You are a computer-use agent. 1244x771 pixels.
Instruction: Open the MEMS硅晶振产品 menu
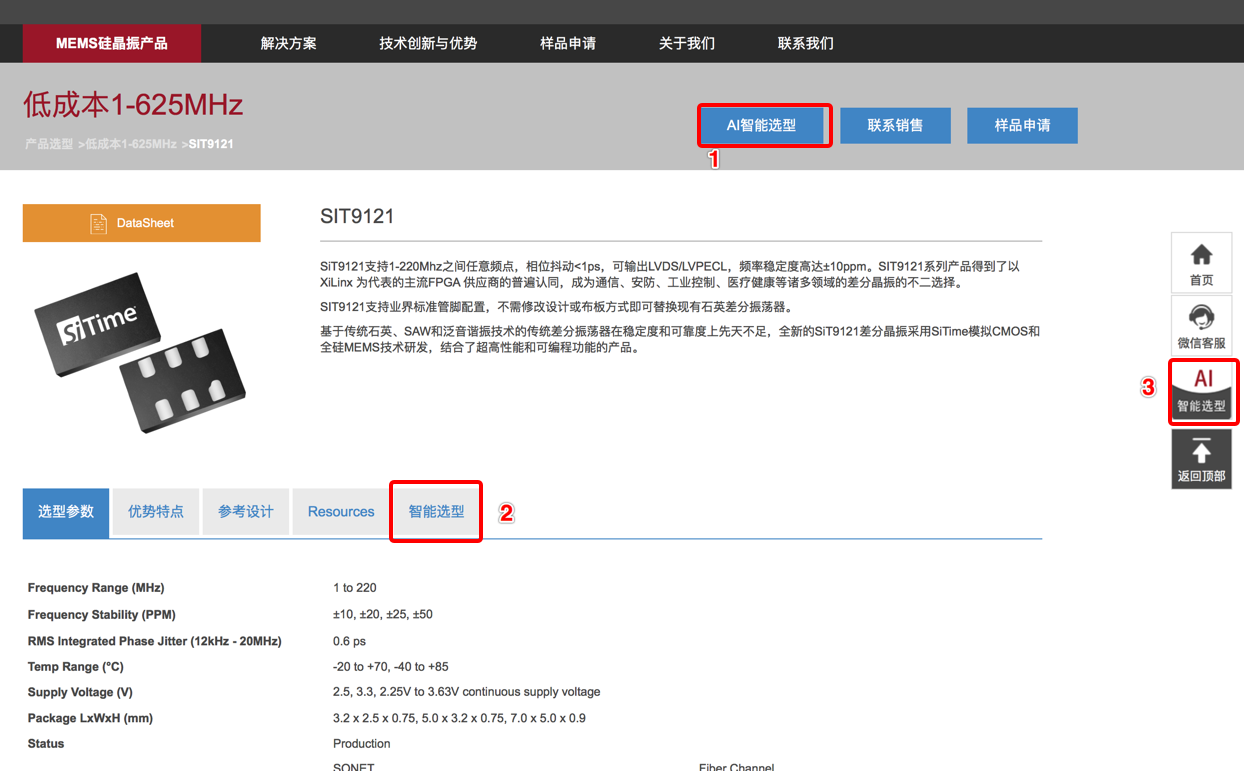(x=112, y=43)
